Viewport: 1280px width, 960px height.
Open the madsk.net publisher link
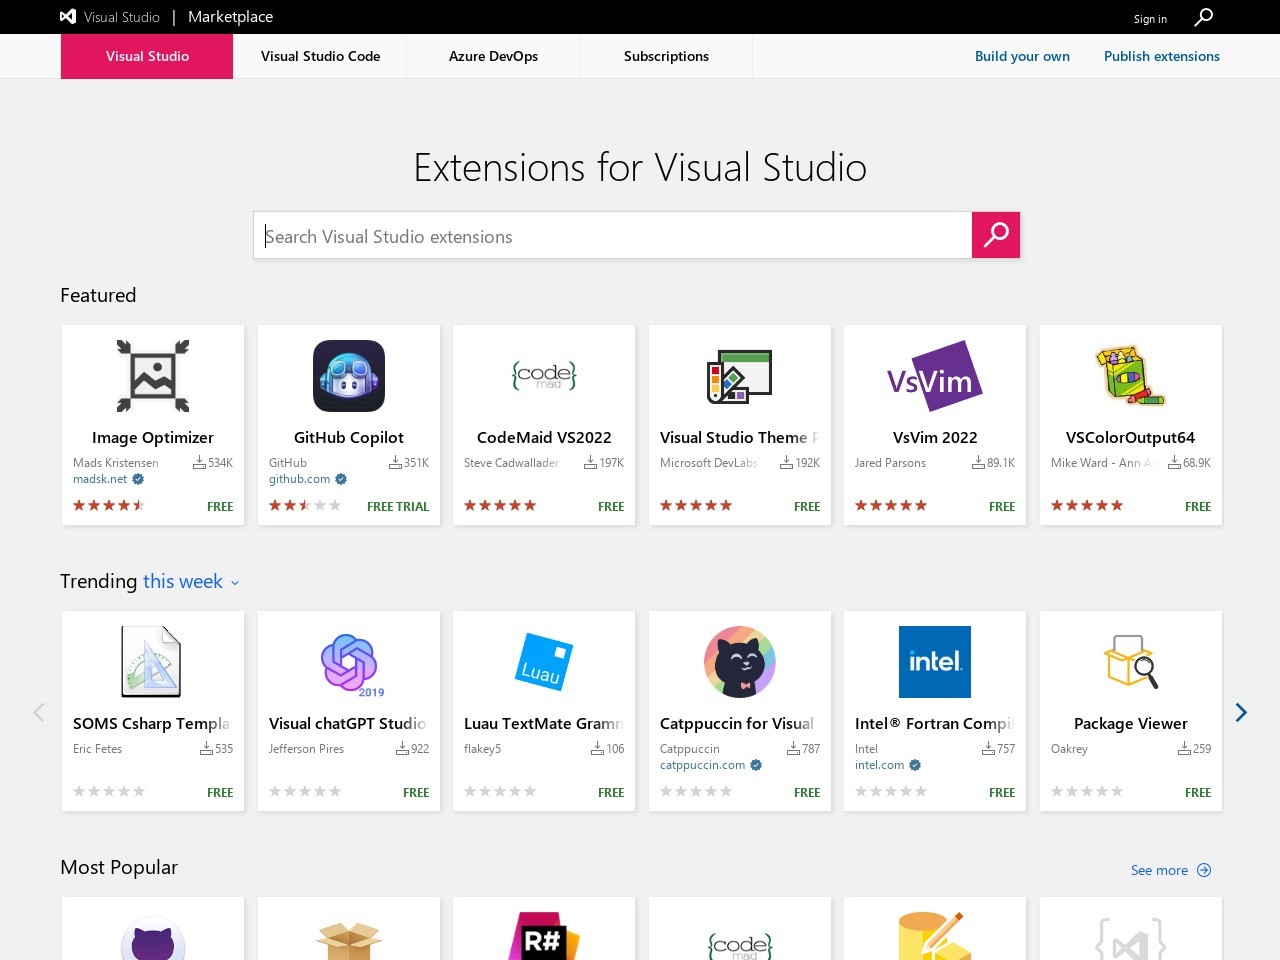point(100,479)
